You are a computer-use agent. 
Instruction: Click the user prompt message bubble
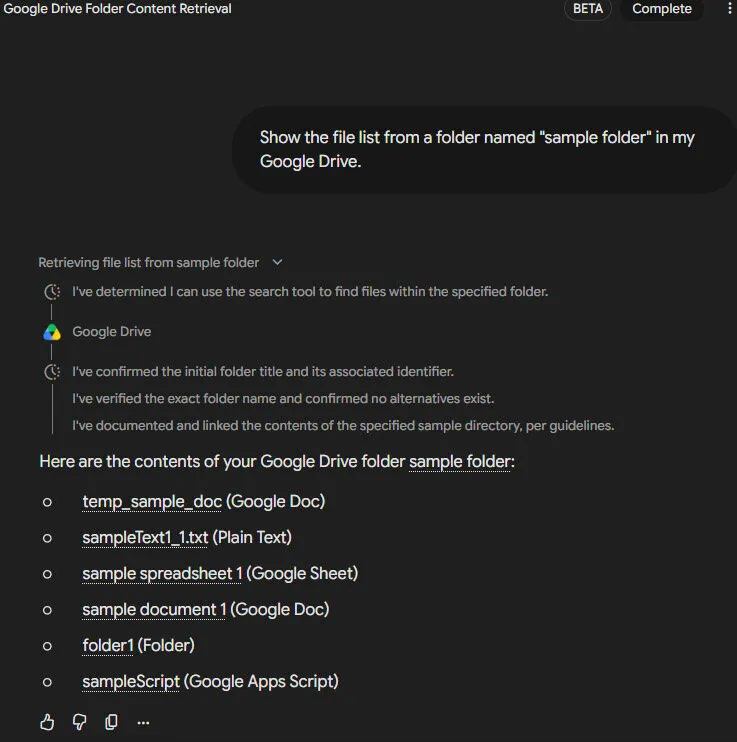tap(484, 150)
